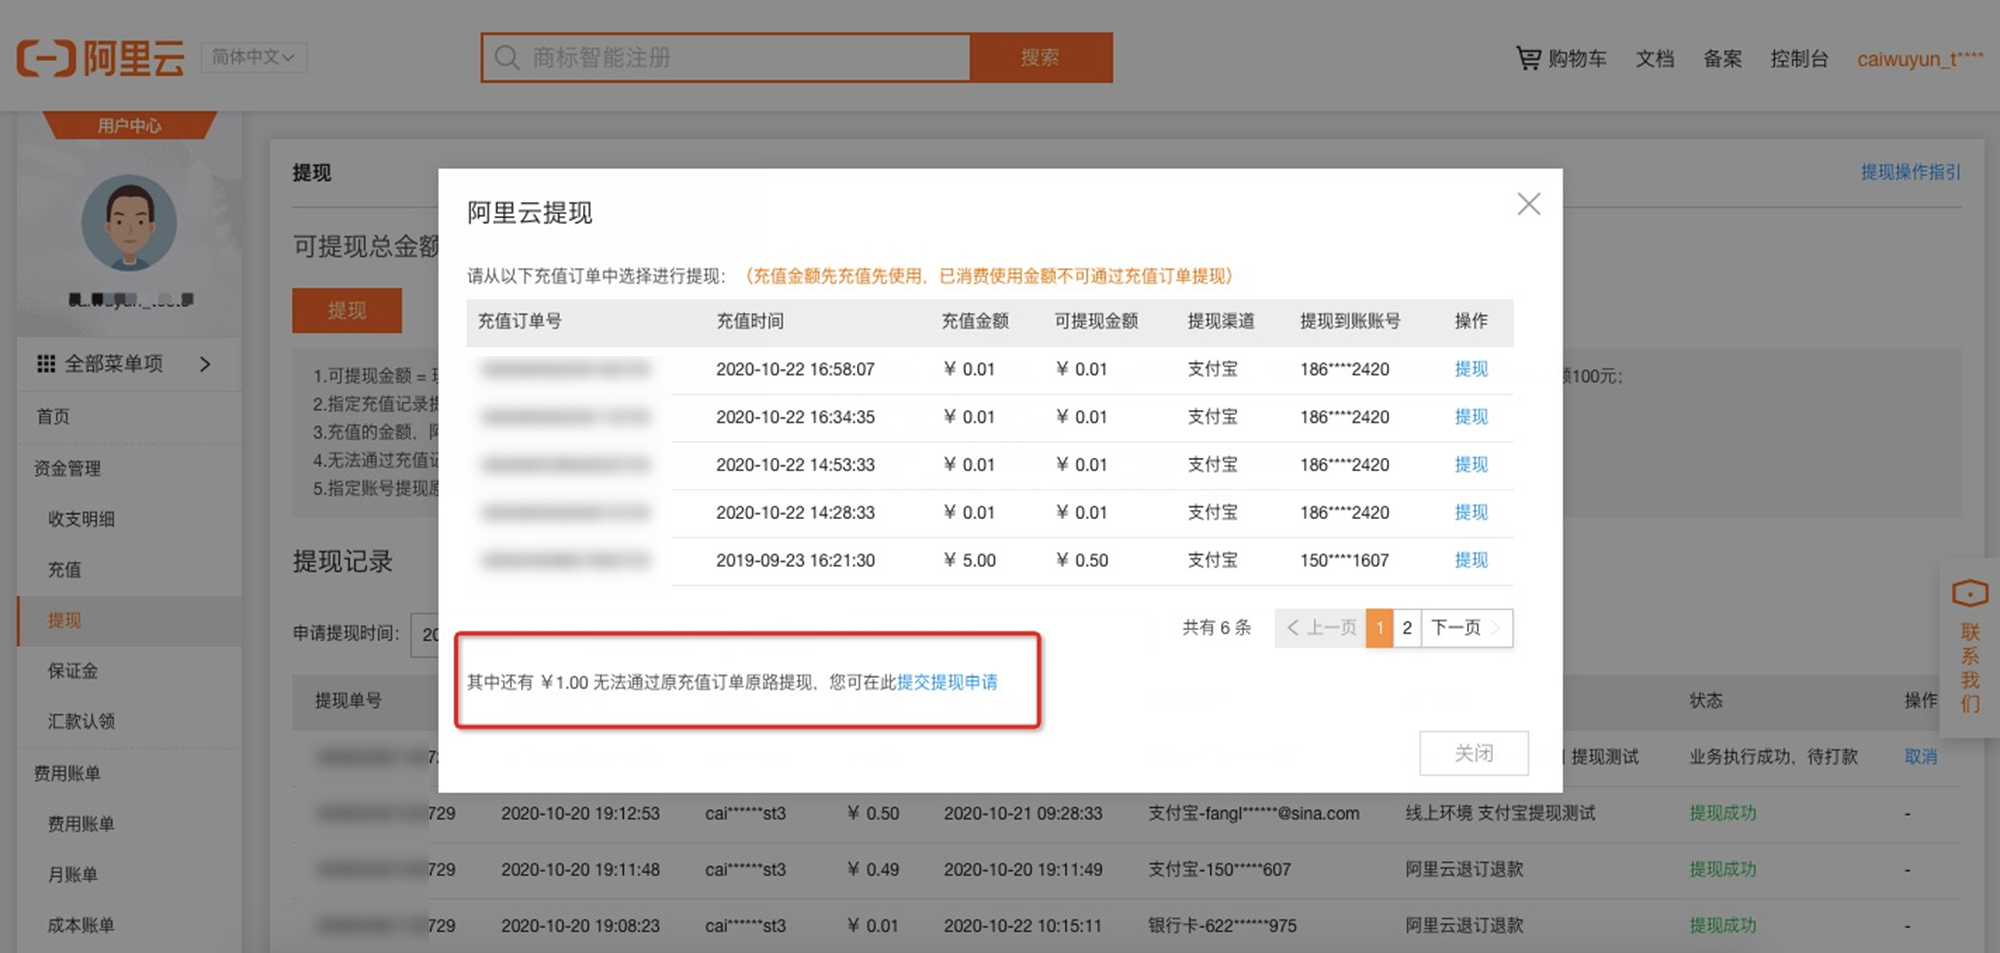Select 资金管理 in the sidebar
The height and width of the screenshot is (953, 2000).
(67, 468)
